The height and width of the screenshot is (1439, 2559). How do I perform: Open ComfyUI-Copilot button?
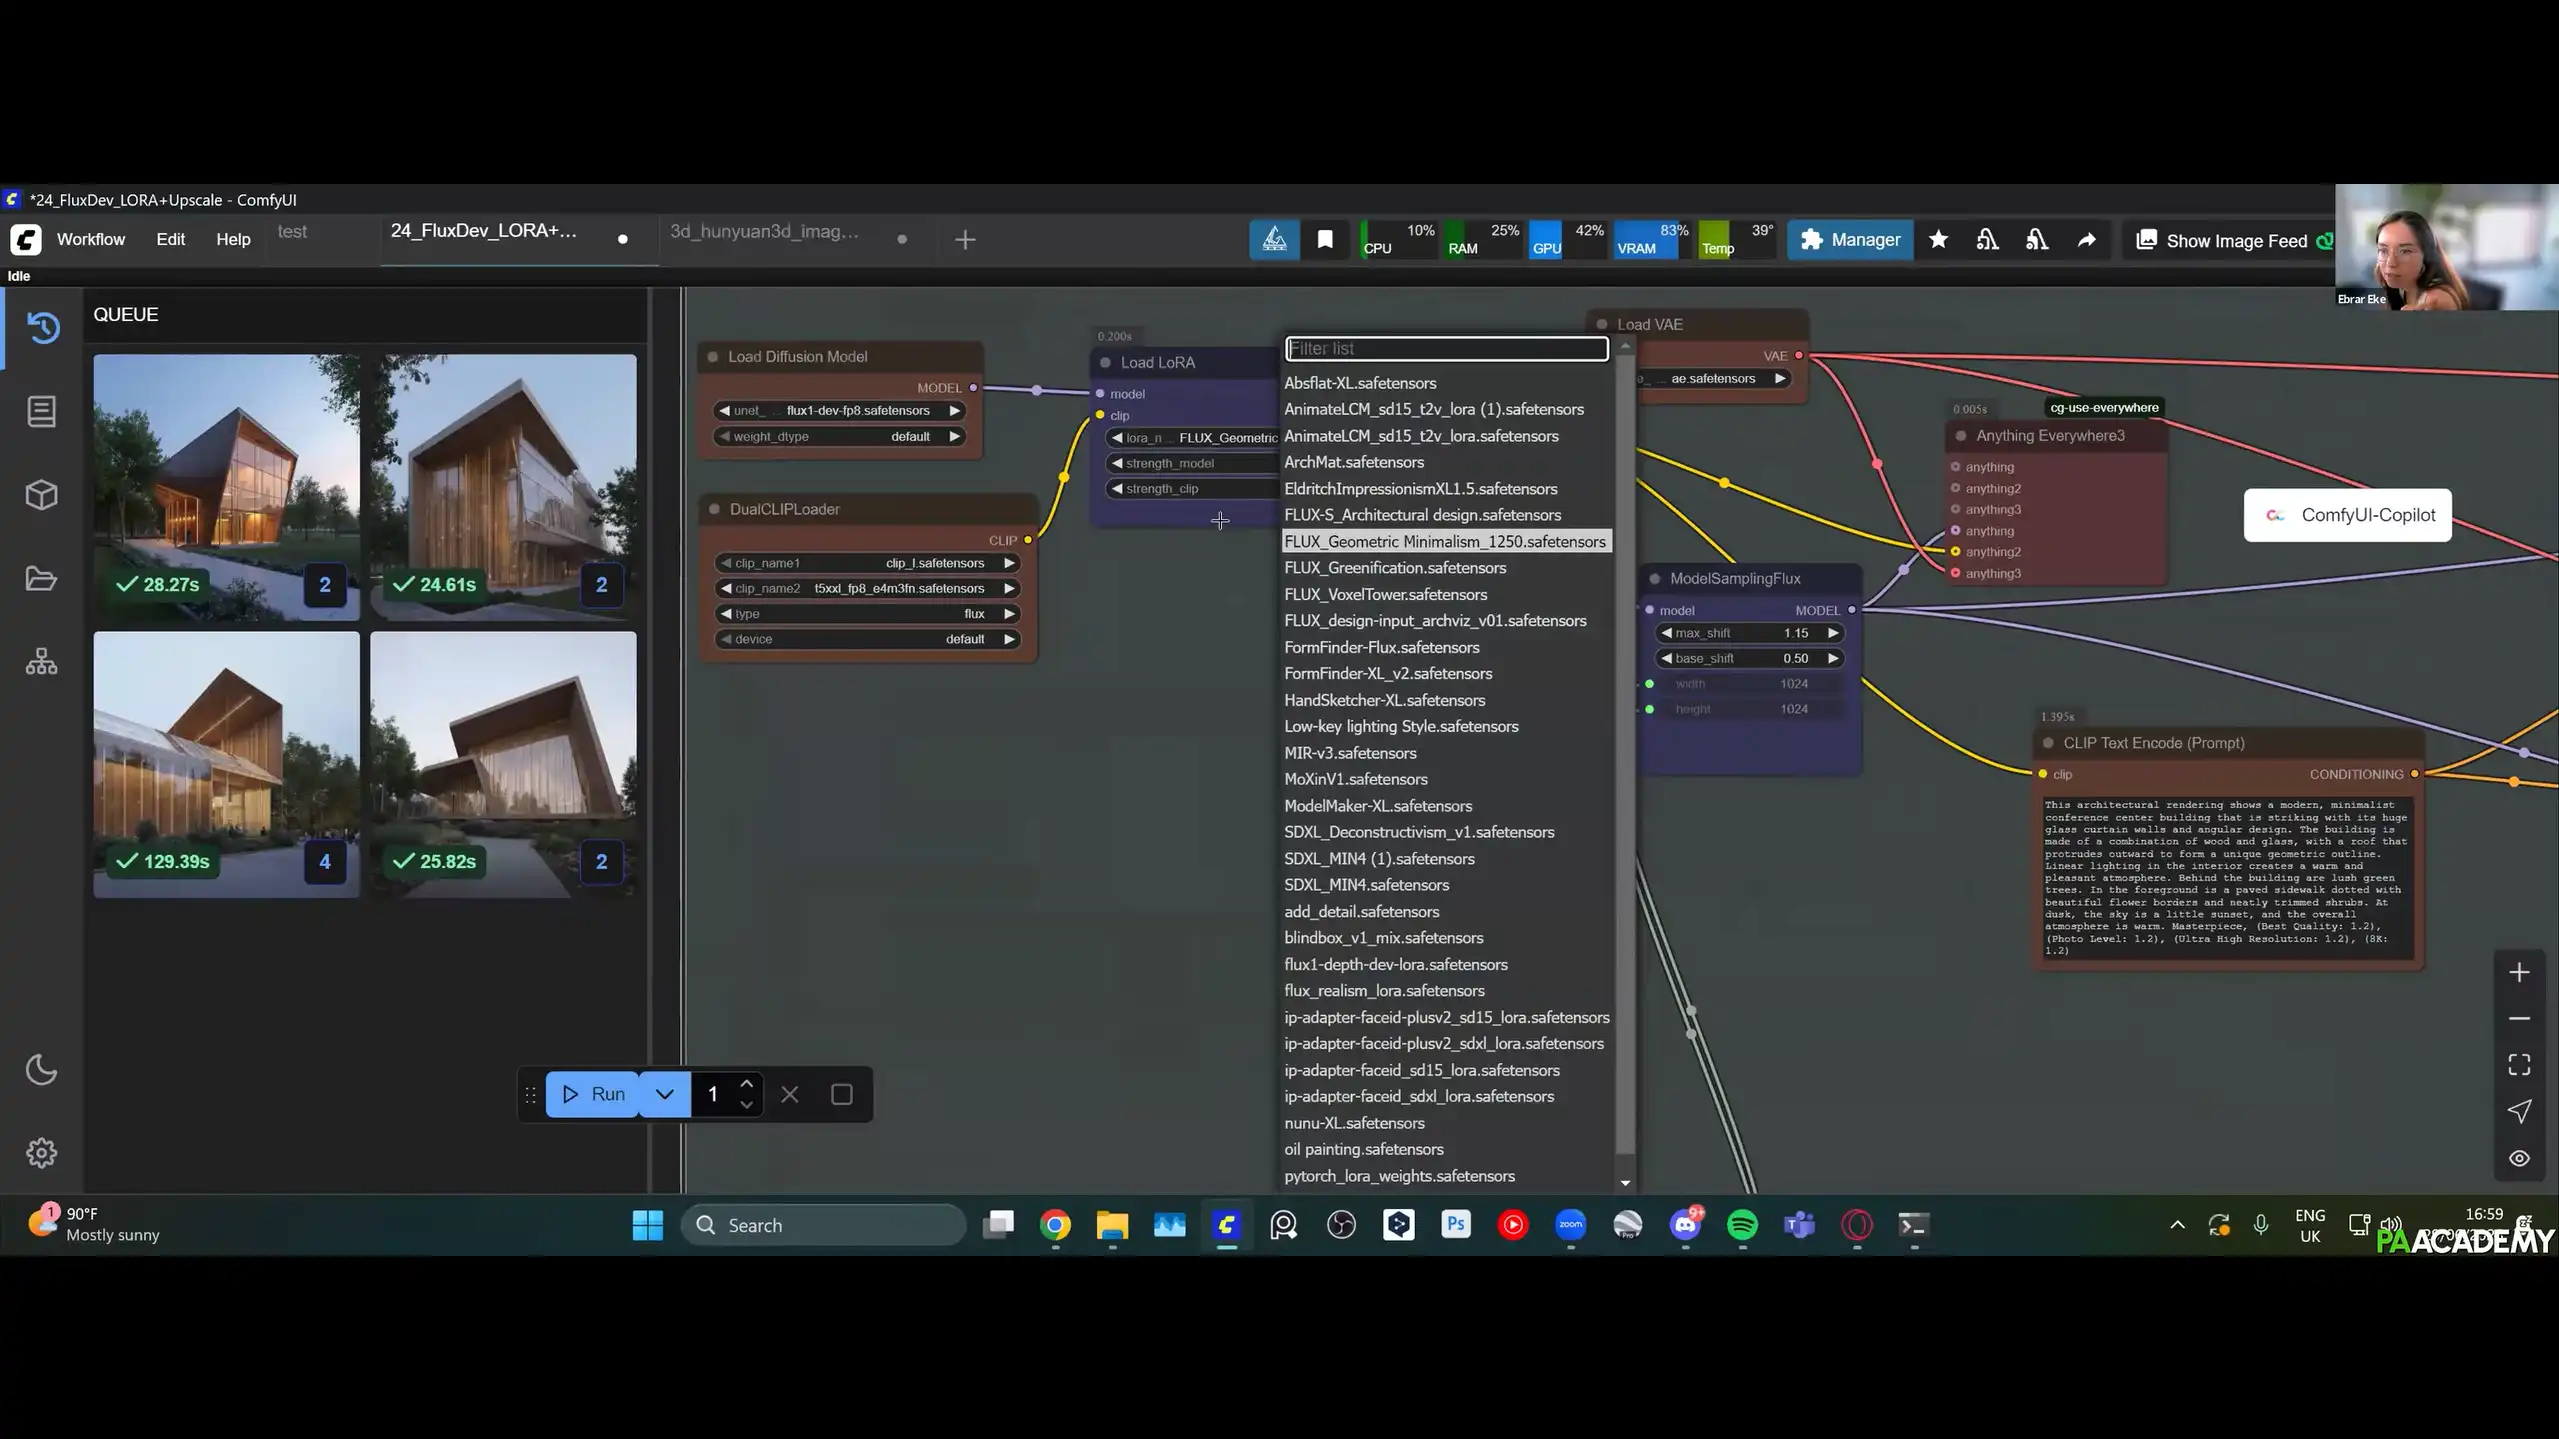click(x=2347, y=516)
